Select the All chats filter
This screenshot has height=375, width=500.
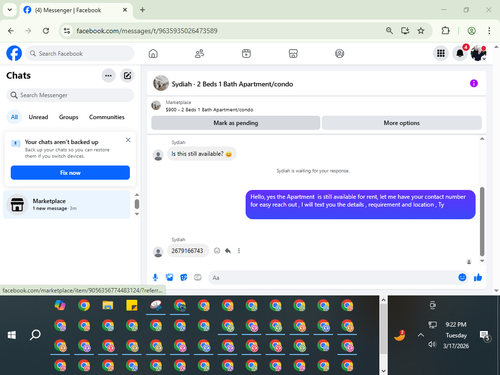[x=14, y=117]
